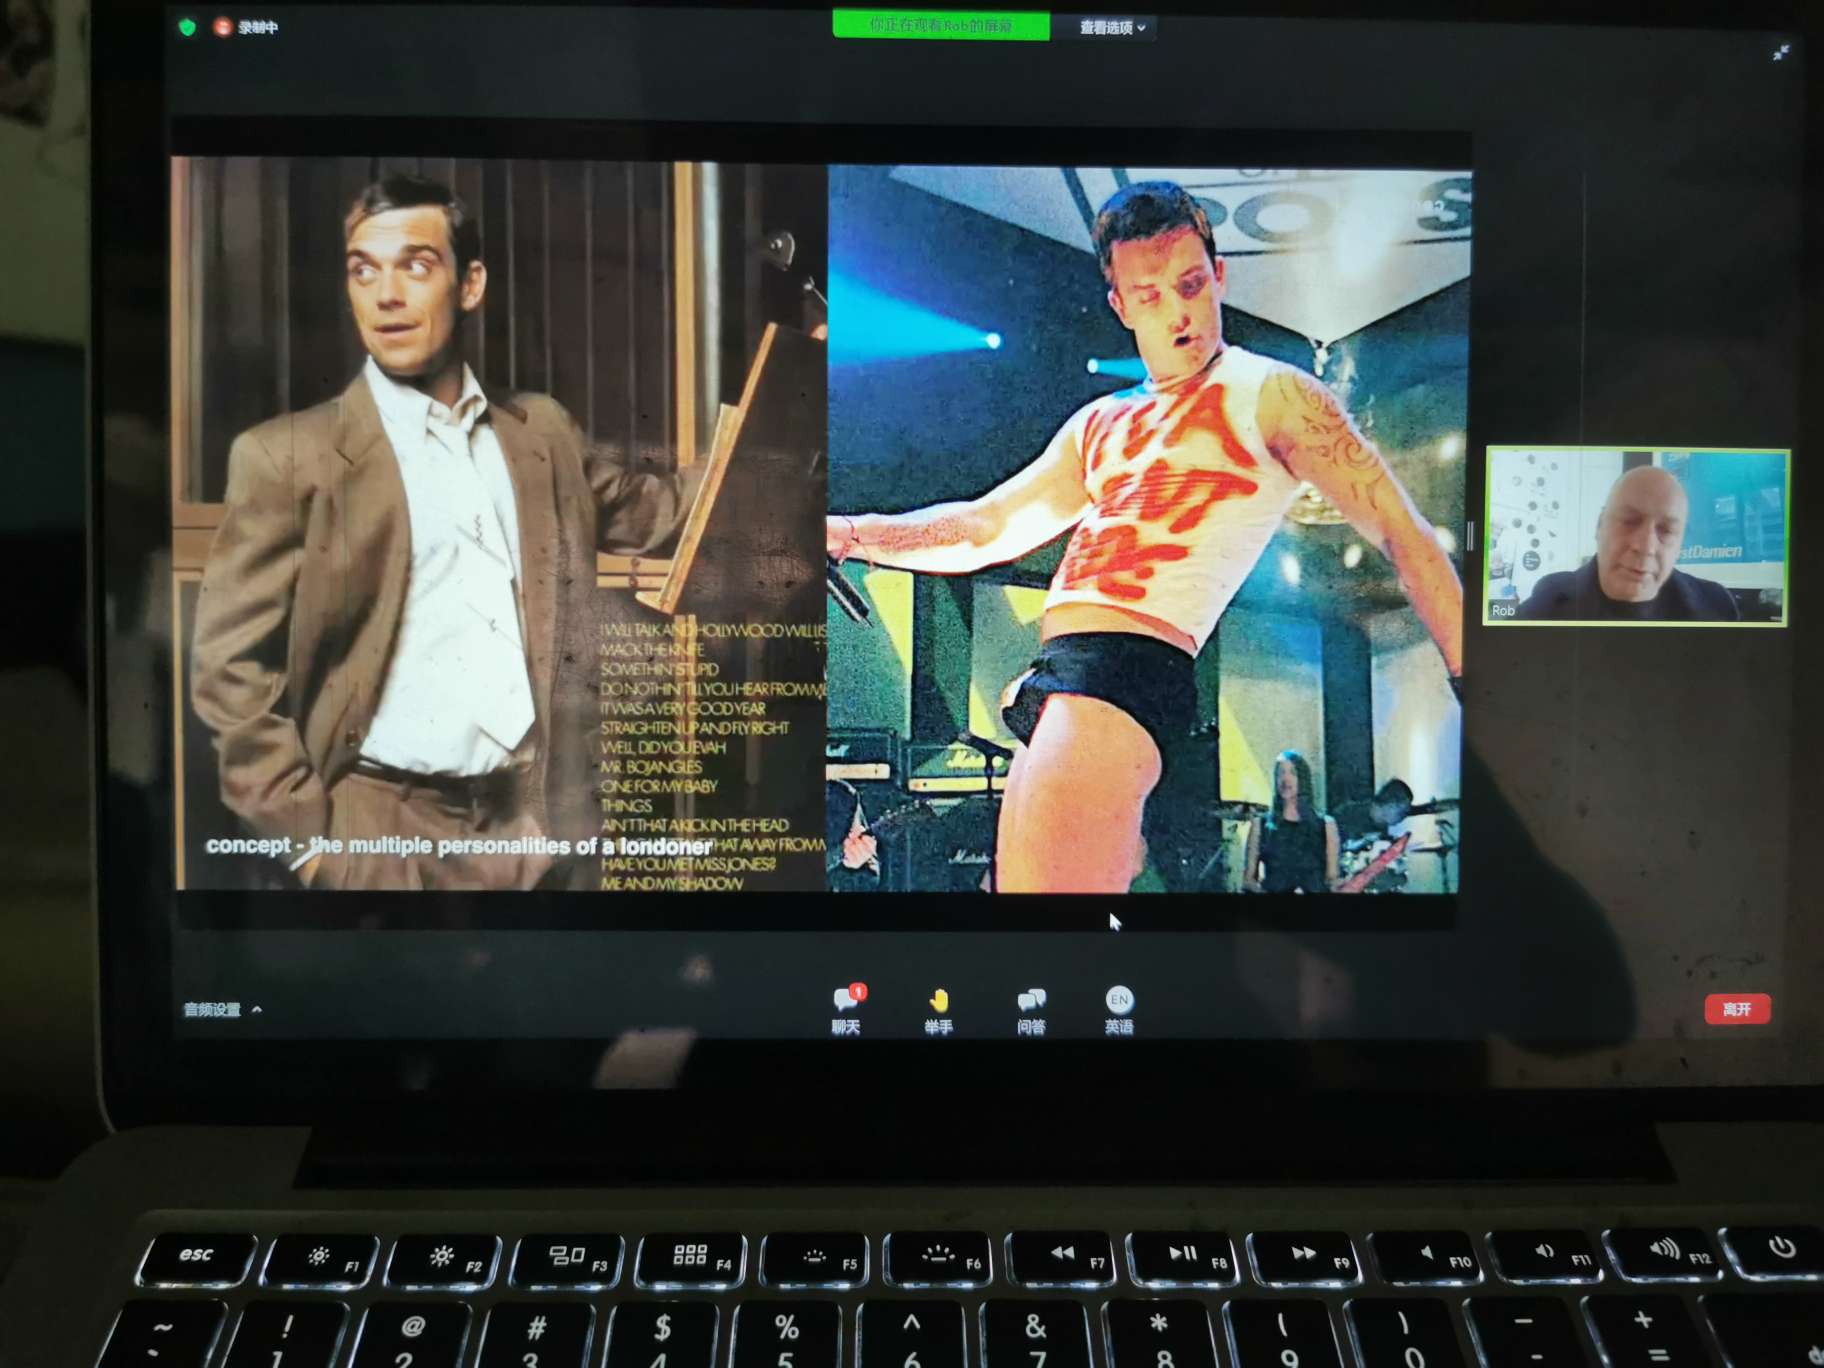
Task: Open audio settings via 音频设置 label
Action: [x=212, y=1009]
